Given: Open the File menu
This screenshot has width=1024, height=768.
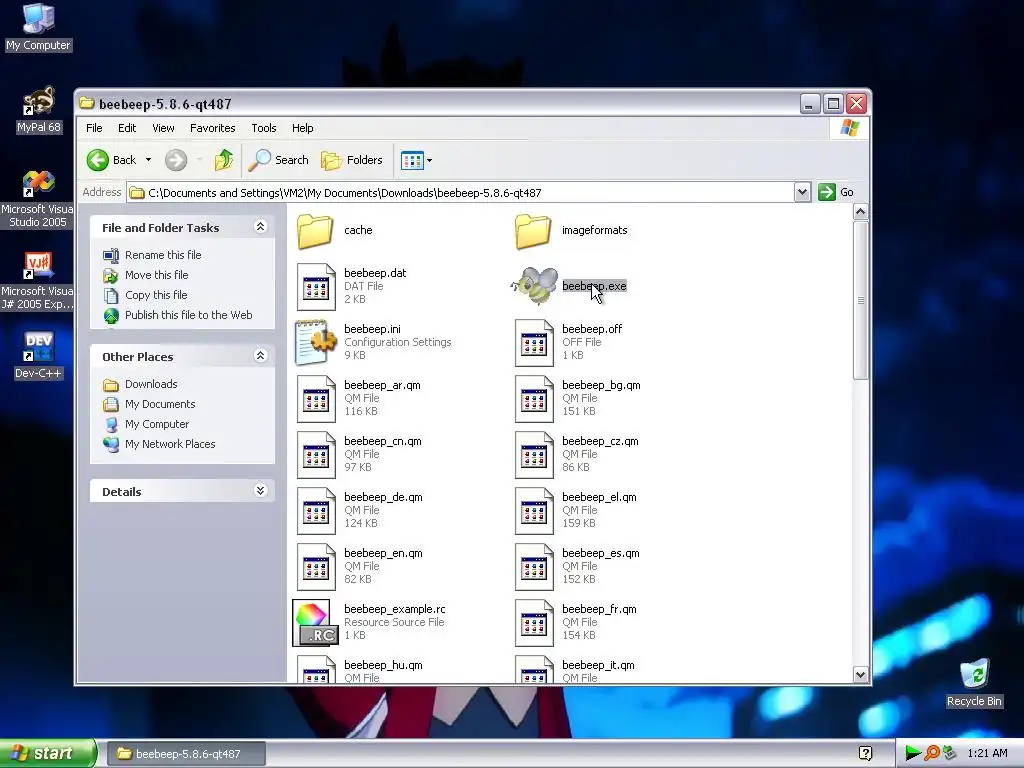Looking at the screenshot, I should [94, 128].
